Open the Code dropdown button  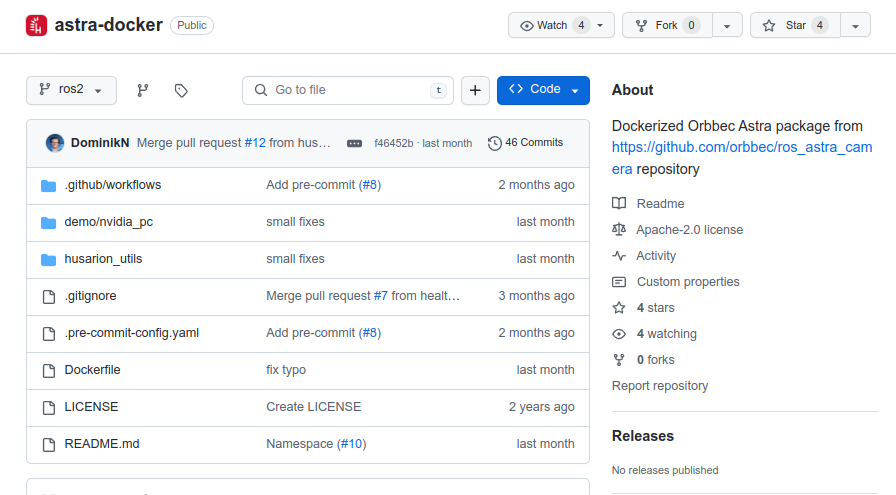click(543, 90)
